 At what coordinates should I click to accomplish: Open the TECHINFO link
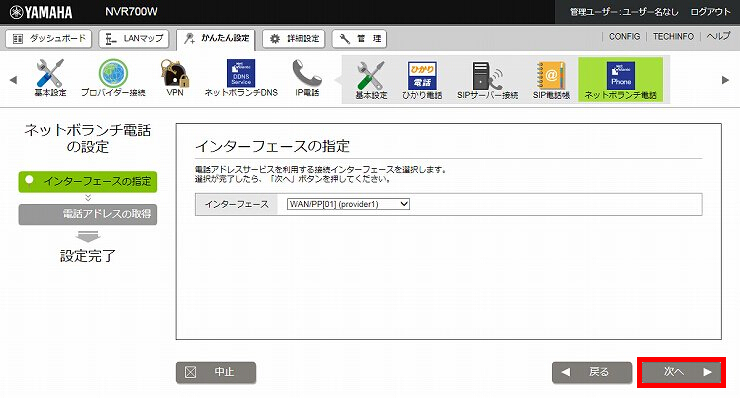click(673, 36)
